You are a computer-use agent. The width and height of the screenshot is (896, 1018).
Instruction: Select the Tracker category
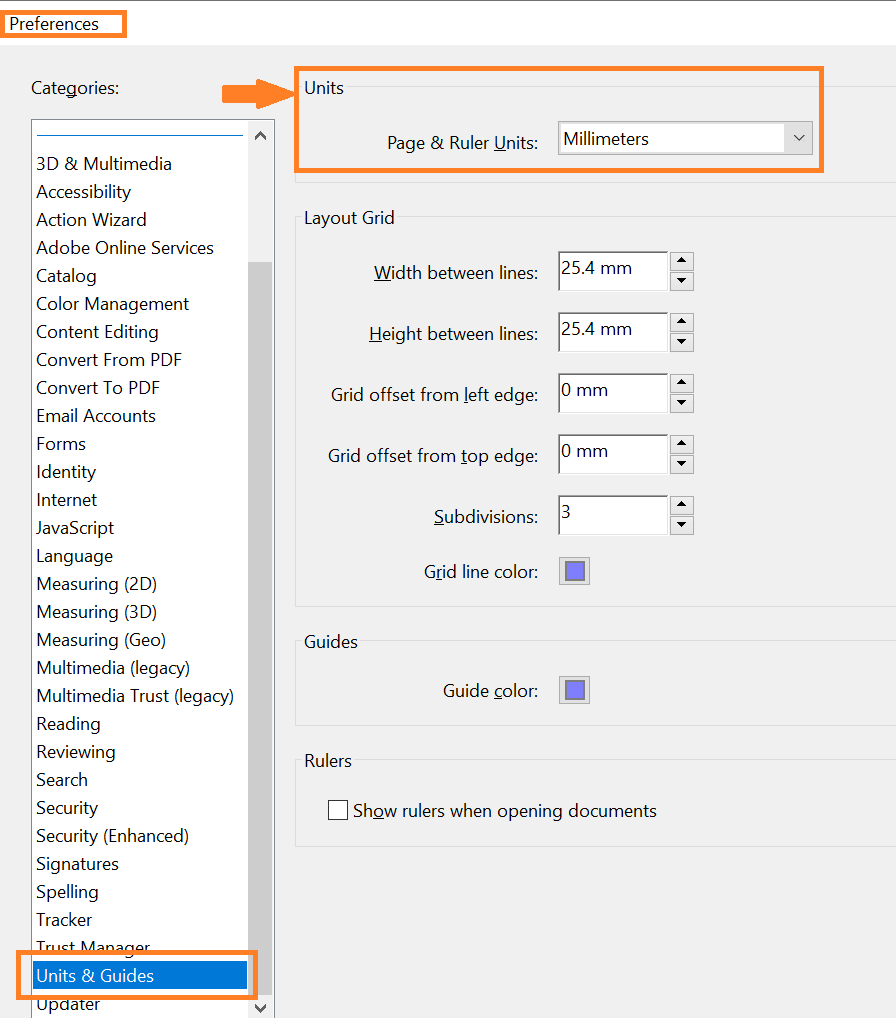pos(63,919)
